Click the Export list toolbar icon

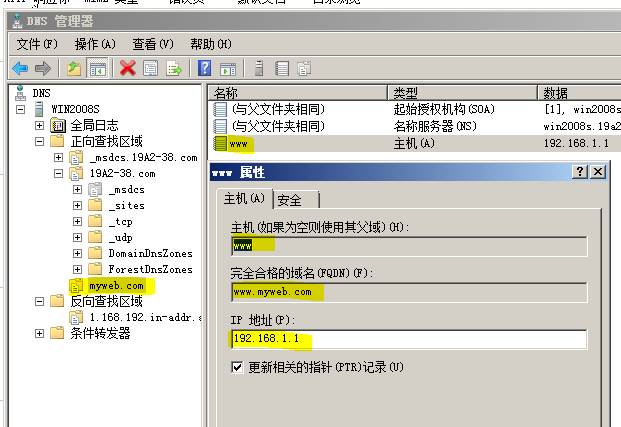coord(174,68)
